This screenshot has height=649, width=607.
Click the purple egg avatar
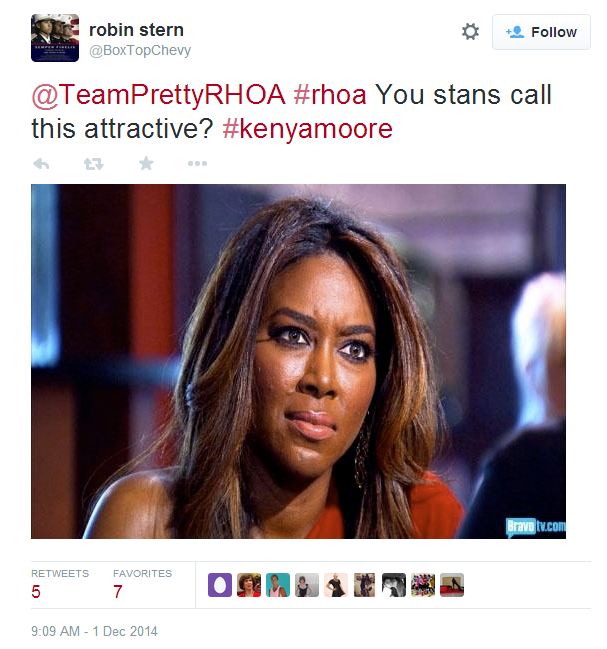pyautogui.click(x=220, y=585)
